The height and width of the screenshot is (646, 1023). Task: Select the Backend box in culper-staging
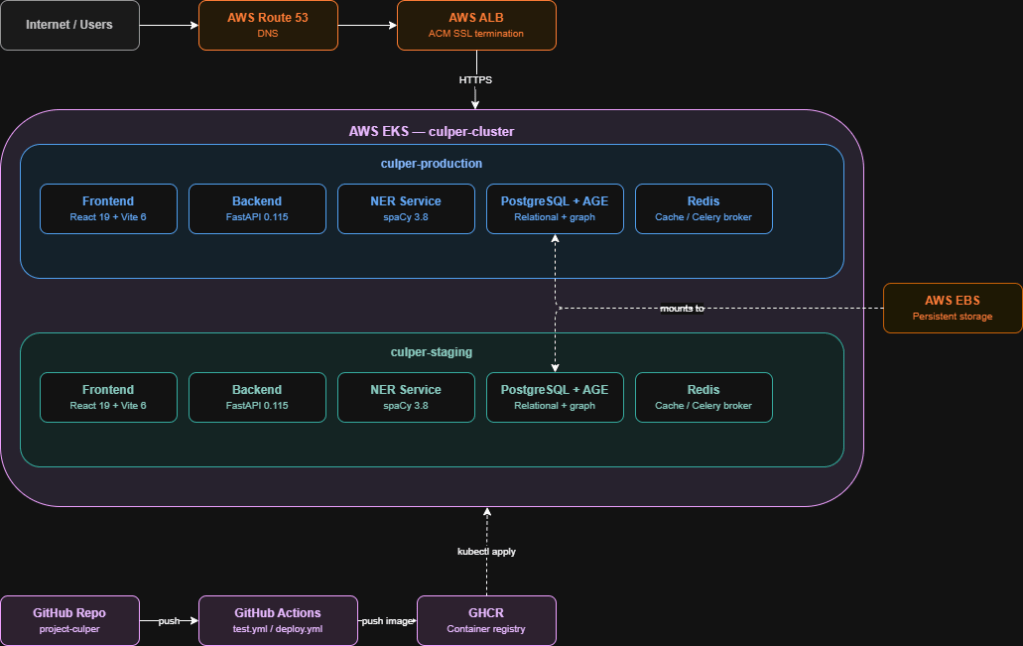click(257, 397)
